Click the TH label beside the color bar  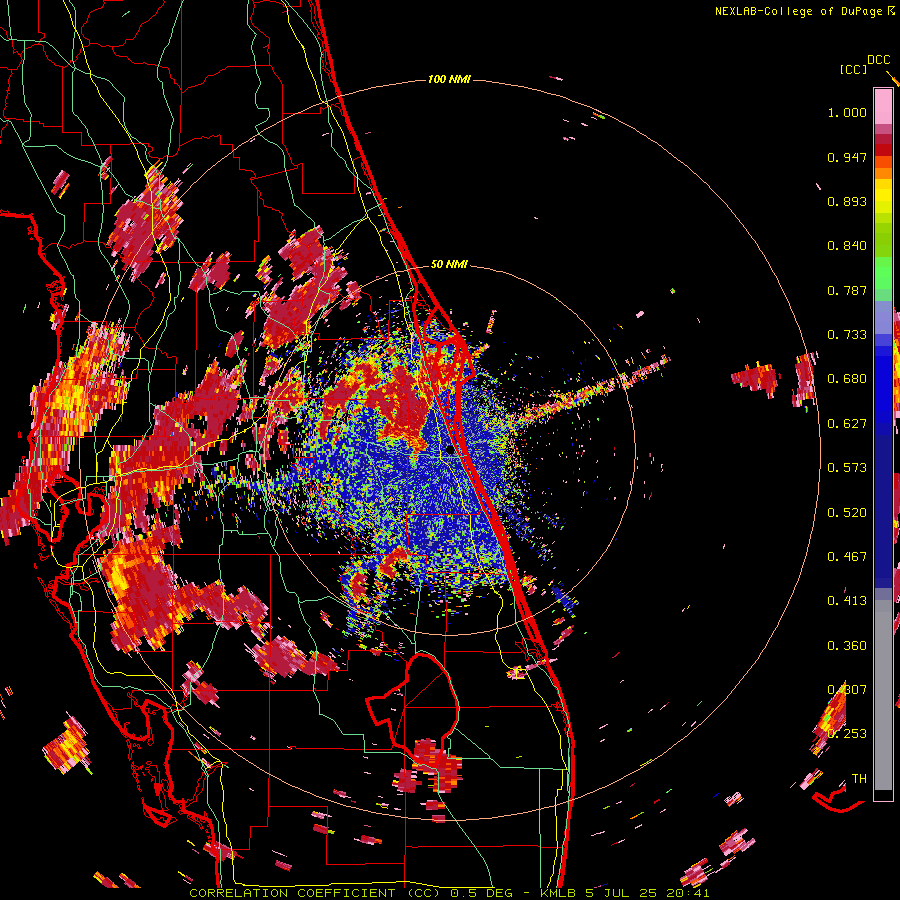click(x=859, y=779)
